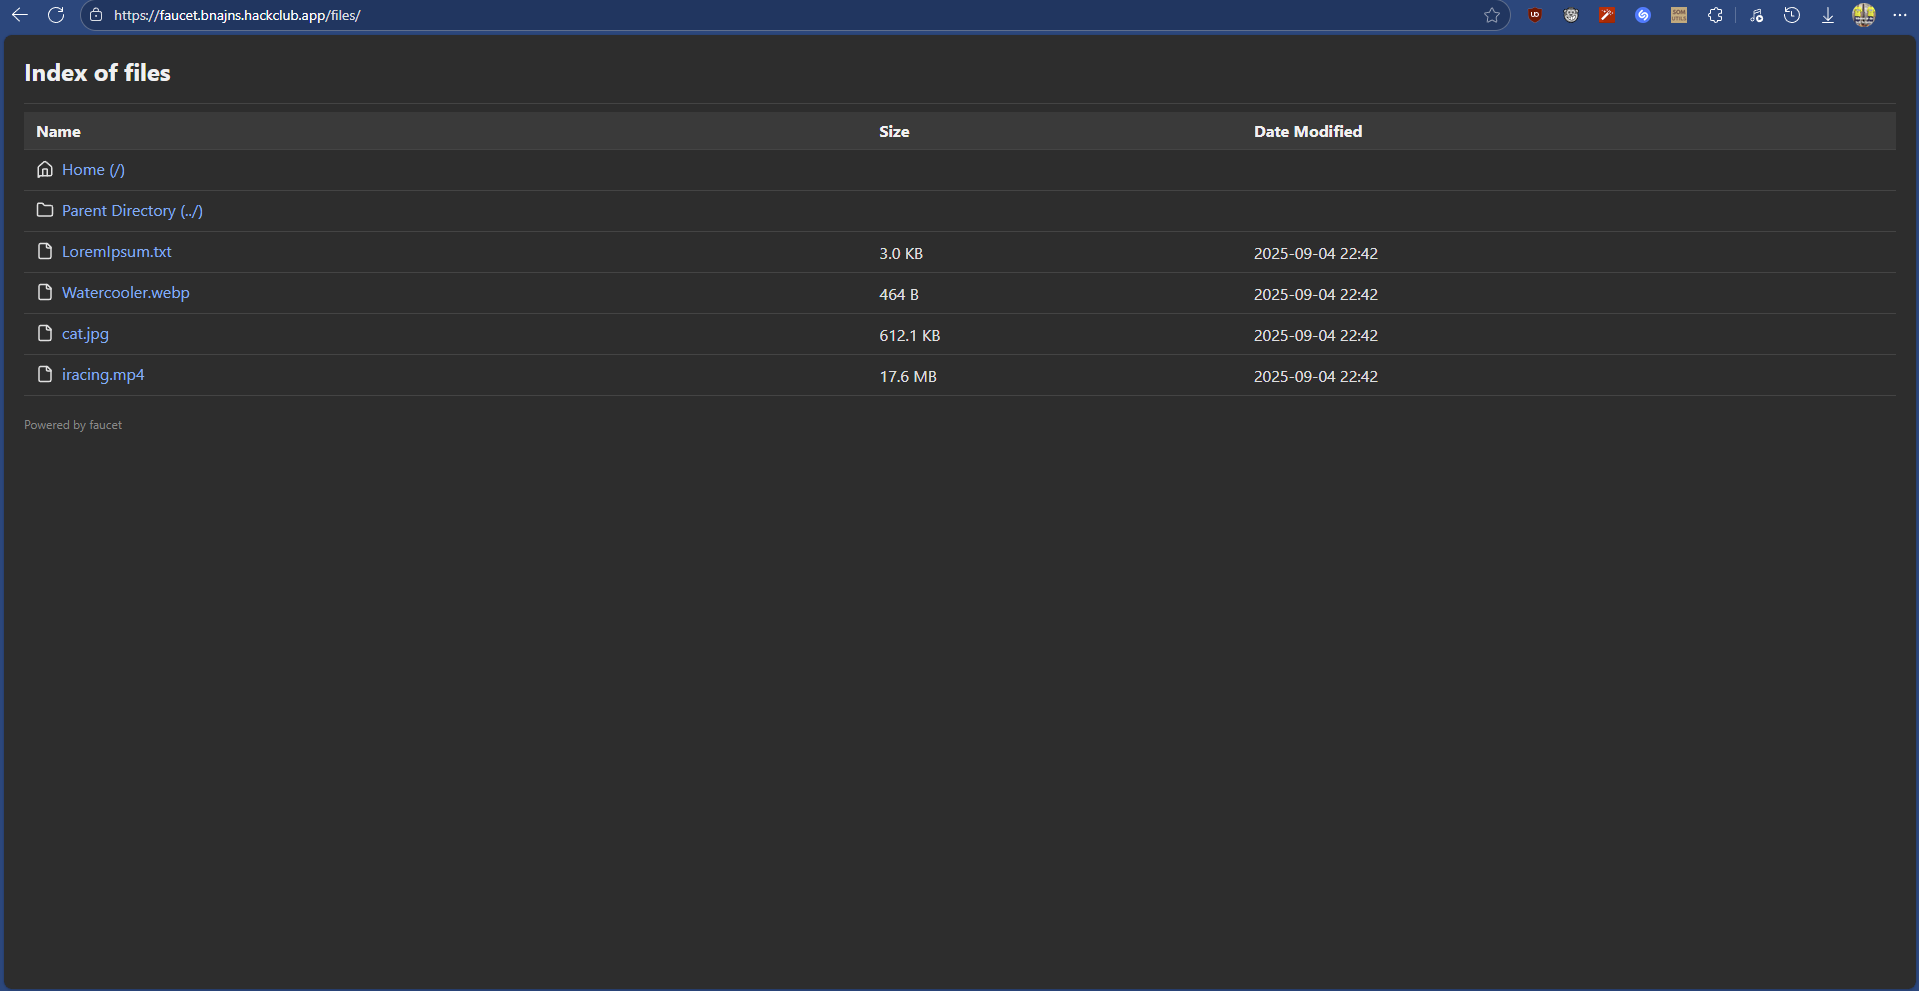Open the Extensions puzzle-piece menu
Viewport: 1919px width, 991px height.
1715,15
